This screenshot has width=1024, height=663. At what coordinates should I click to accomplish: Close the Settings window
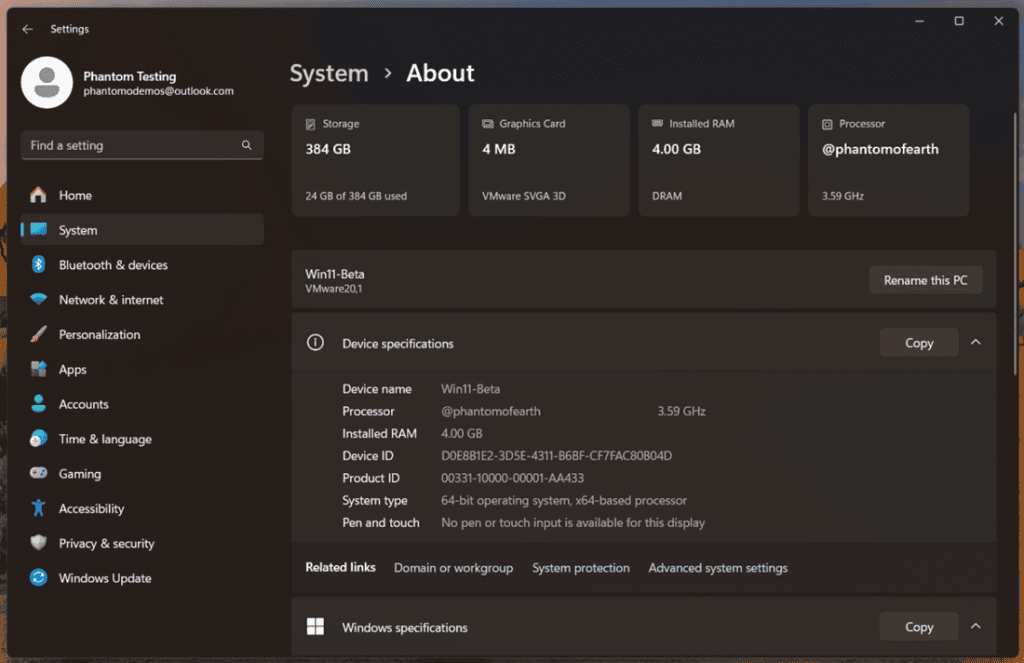999,21
